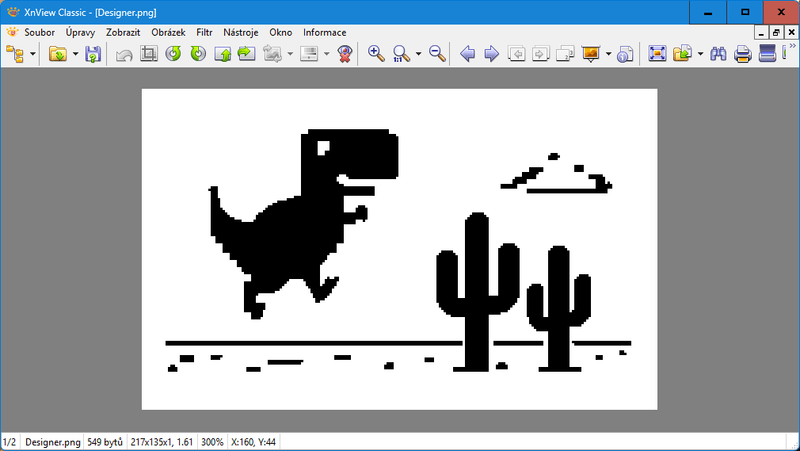Rotate image counter-clockwise with the left rotate icon
The width and height of the screenshot is (800, 451).
pos(173,54)
